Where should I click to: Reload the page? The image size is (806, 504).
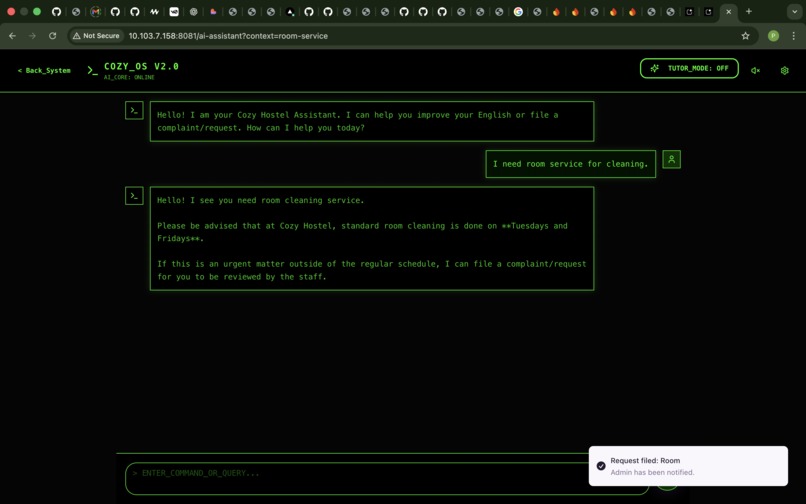[52, 35]
